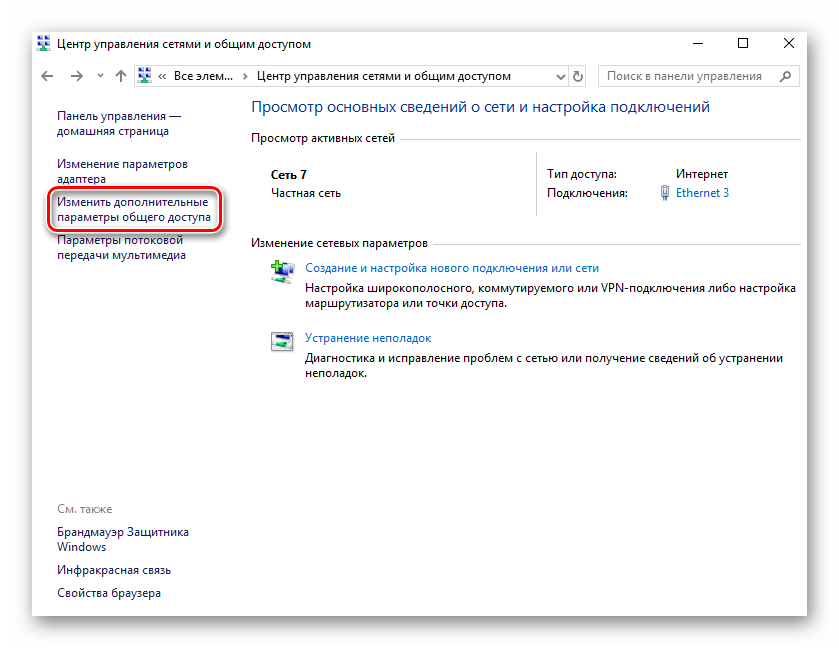Open Изменение параметров адаптера link
839x648 pixels.
pyautogui.click(x=122, y=171)
